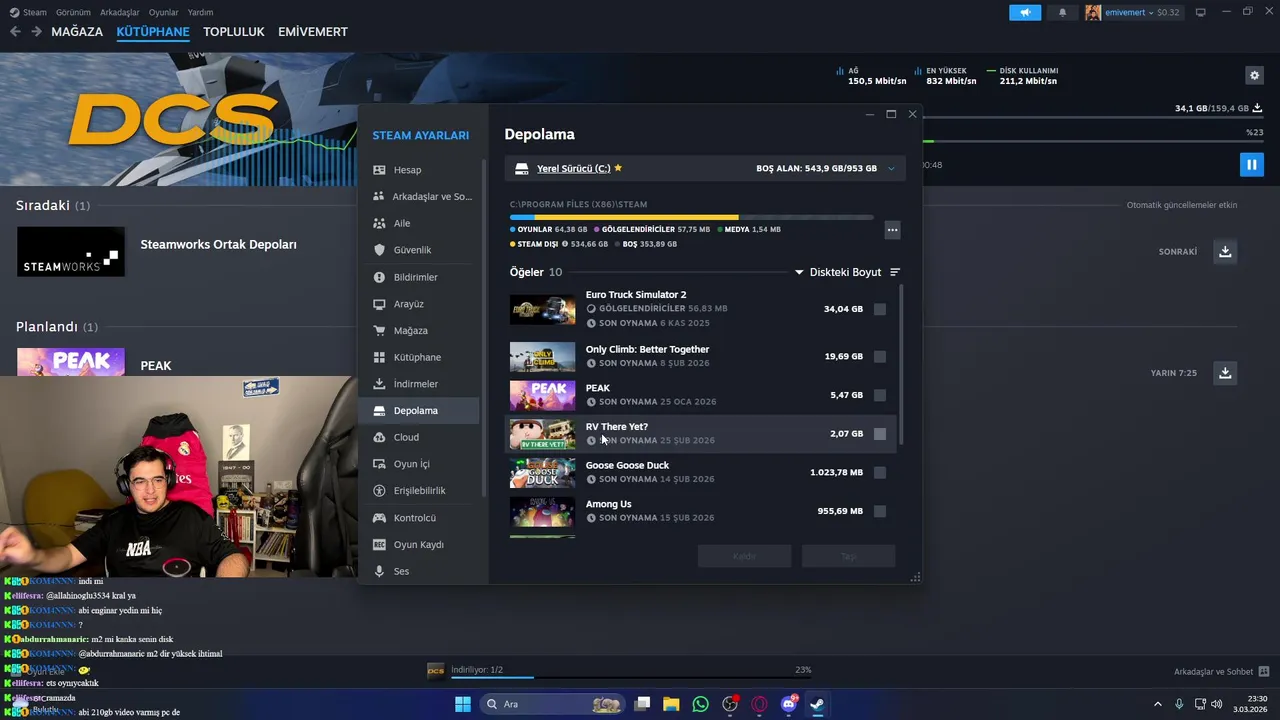
Task: Click the Yerel Sürücü (C:) link
Action: pyautogui.click(x=573, y=169)
